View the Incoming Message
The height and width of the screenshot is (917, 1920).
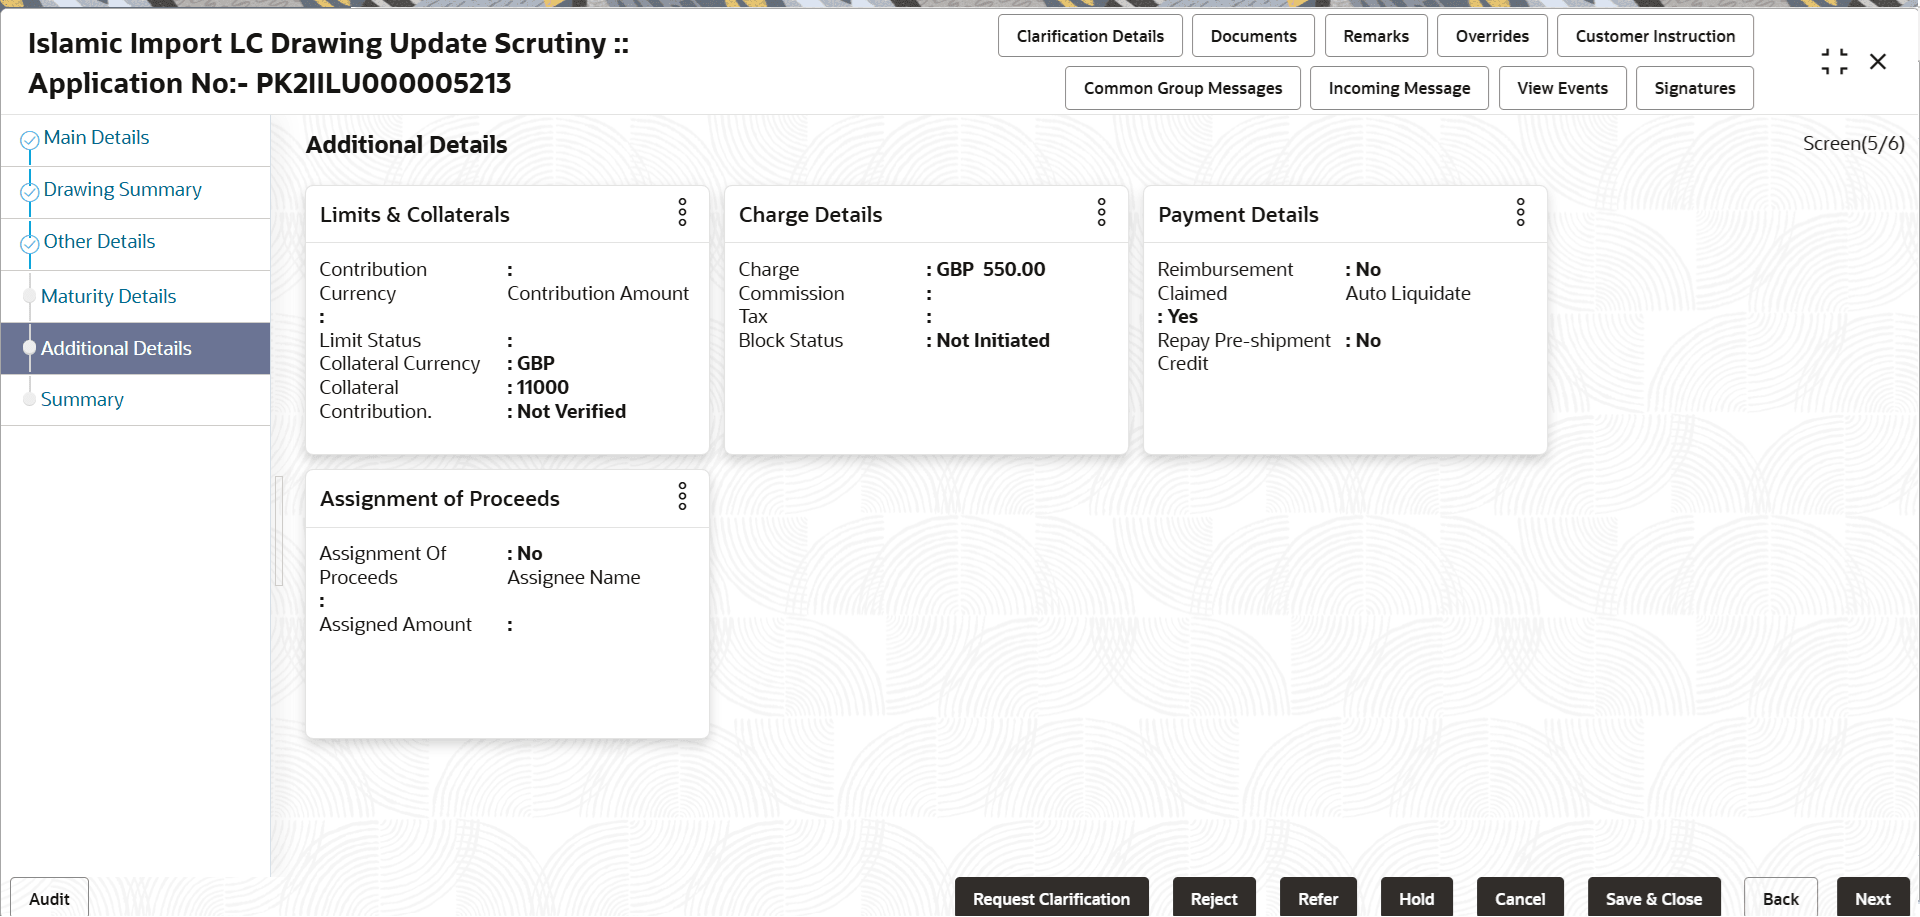1399,88
